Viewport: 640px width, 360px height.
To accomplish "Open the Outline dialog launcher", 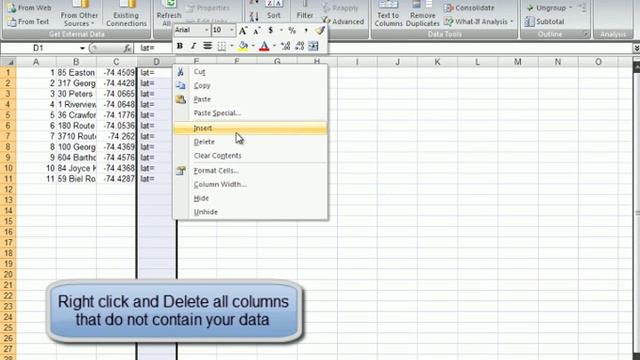I will pyautogui.click(x=586, y=35).
